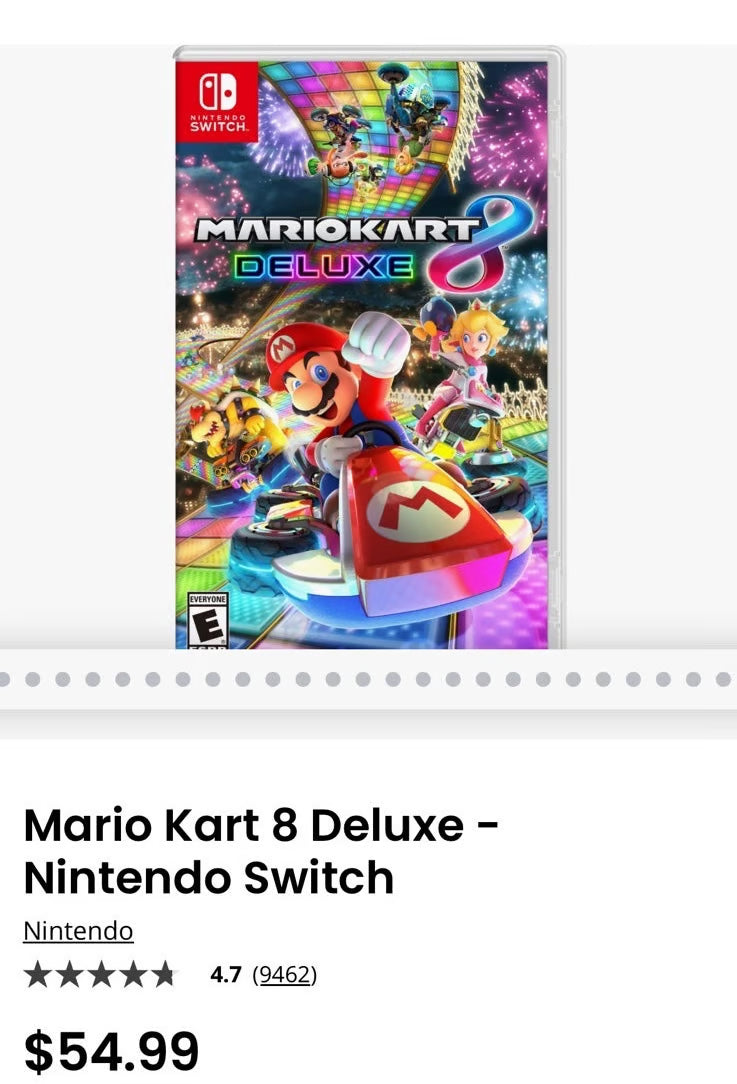
Task: Tap the Nintendo Switch logo on cover
Action: coord(216,101)
